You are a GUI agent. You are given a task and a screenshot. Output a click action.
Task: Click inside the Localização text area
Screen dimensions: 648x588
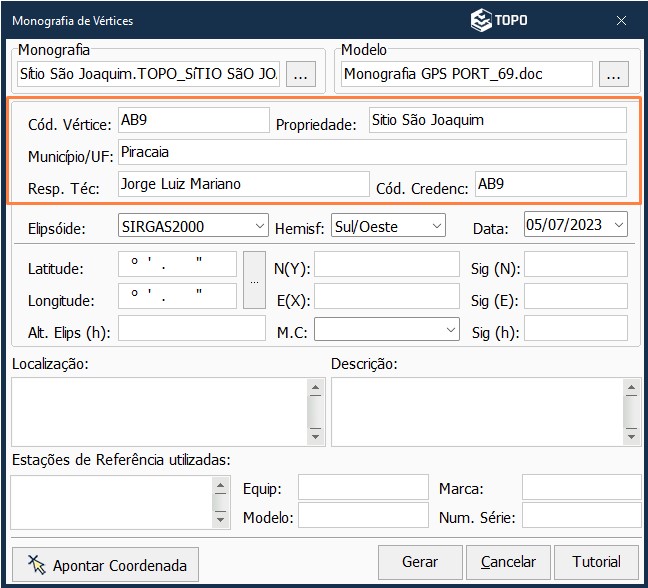160,412
